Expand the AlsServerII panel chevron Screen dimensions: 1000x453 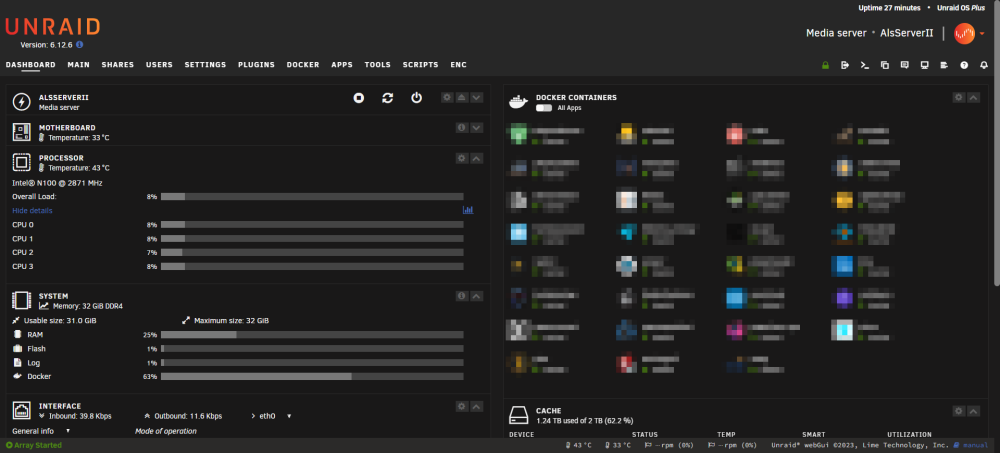(x=476, y=98)
